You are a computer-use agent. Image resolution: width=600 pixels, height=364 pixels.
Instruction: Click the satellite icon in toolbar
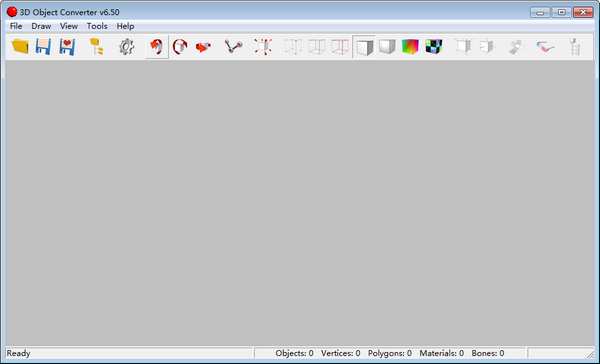[516, 47]
